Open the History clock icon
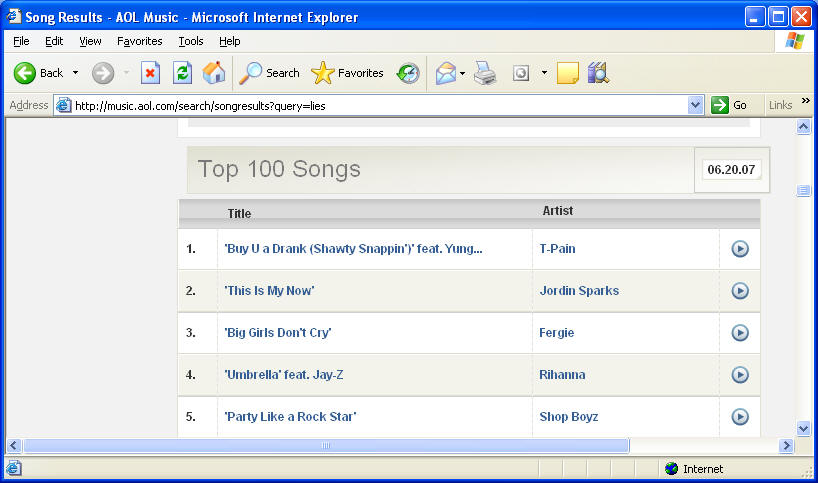Screen dimensions: 818x483 click(x=408, y=73)
